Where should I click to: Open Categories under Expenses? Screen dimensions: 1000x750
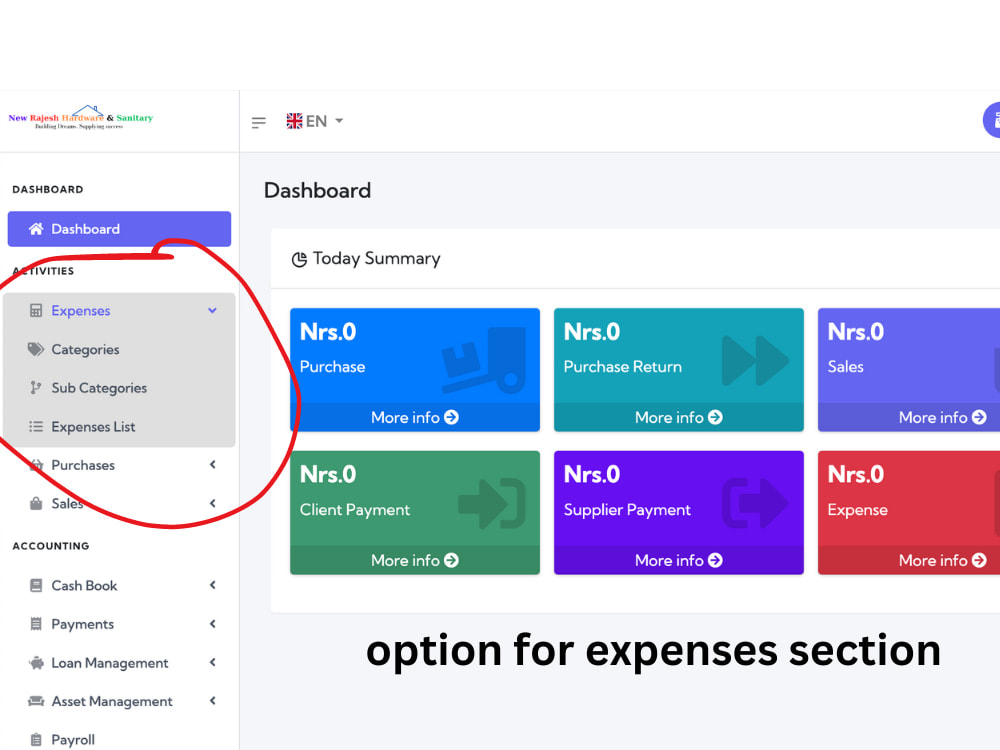point(119,349)
